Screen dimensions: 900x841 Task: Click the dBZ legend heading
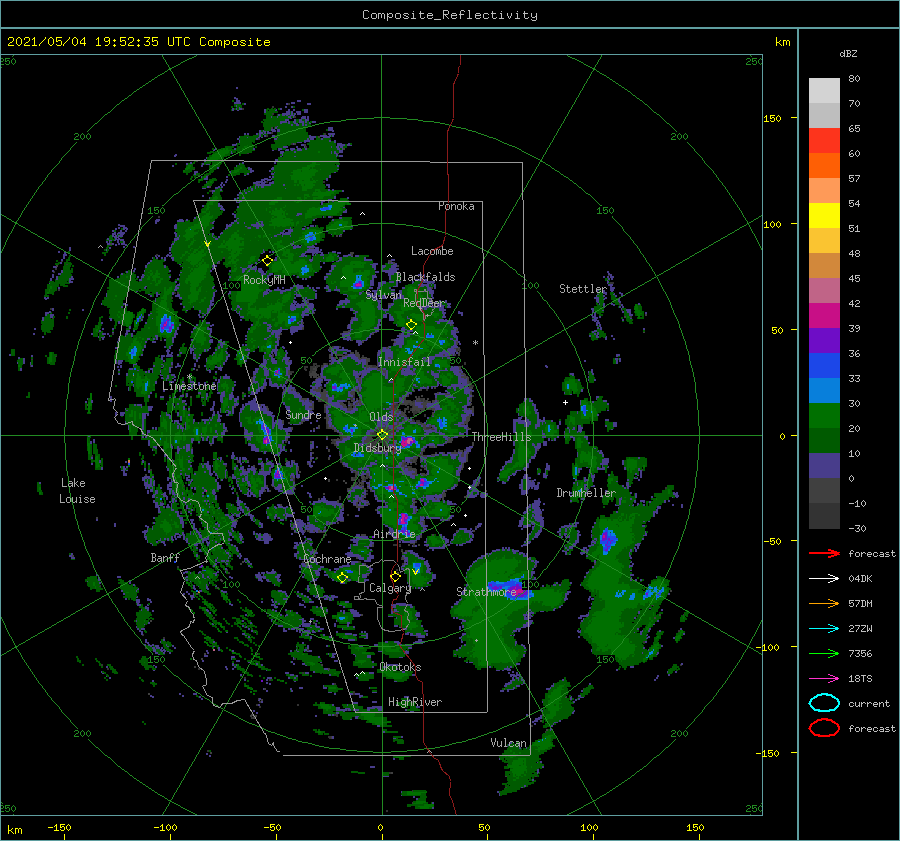click(848, 54)
